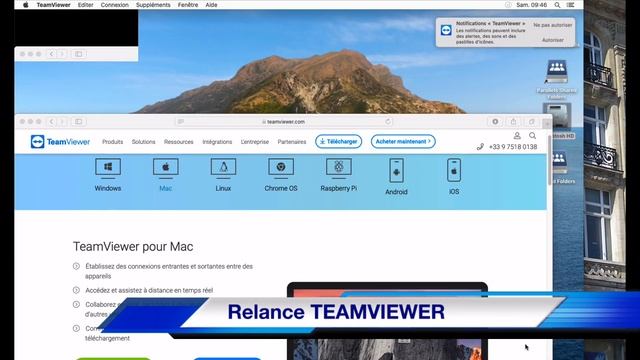The height and width of the screenshot is (360, 640).
Task: Open the Aide menu
Action: 211,5
